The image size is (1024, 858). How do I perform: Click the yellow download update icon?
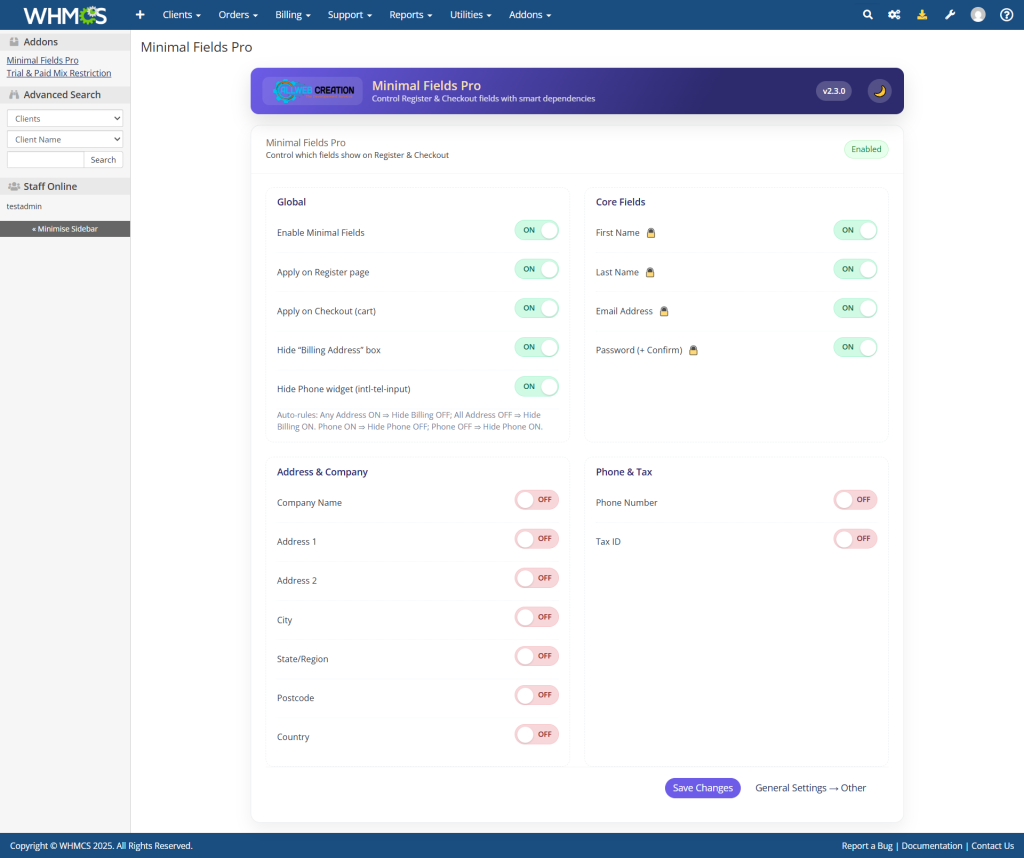pyautogui.click(x=922, y=15)
